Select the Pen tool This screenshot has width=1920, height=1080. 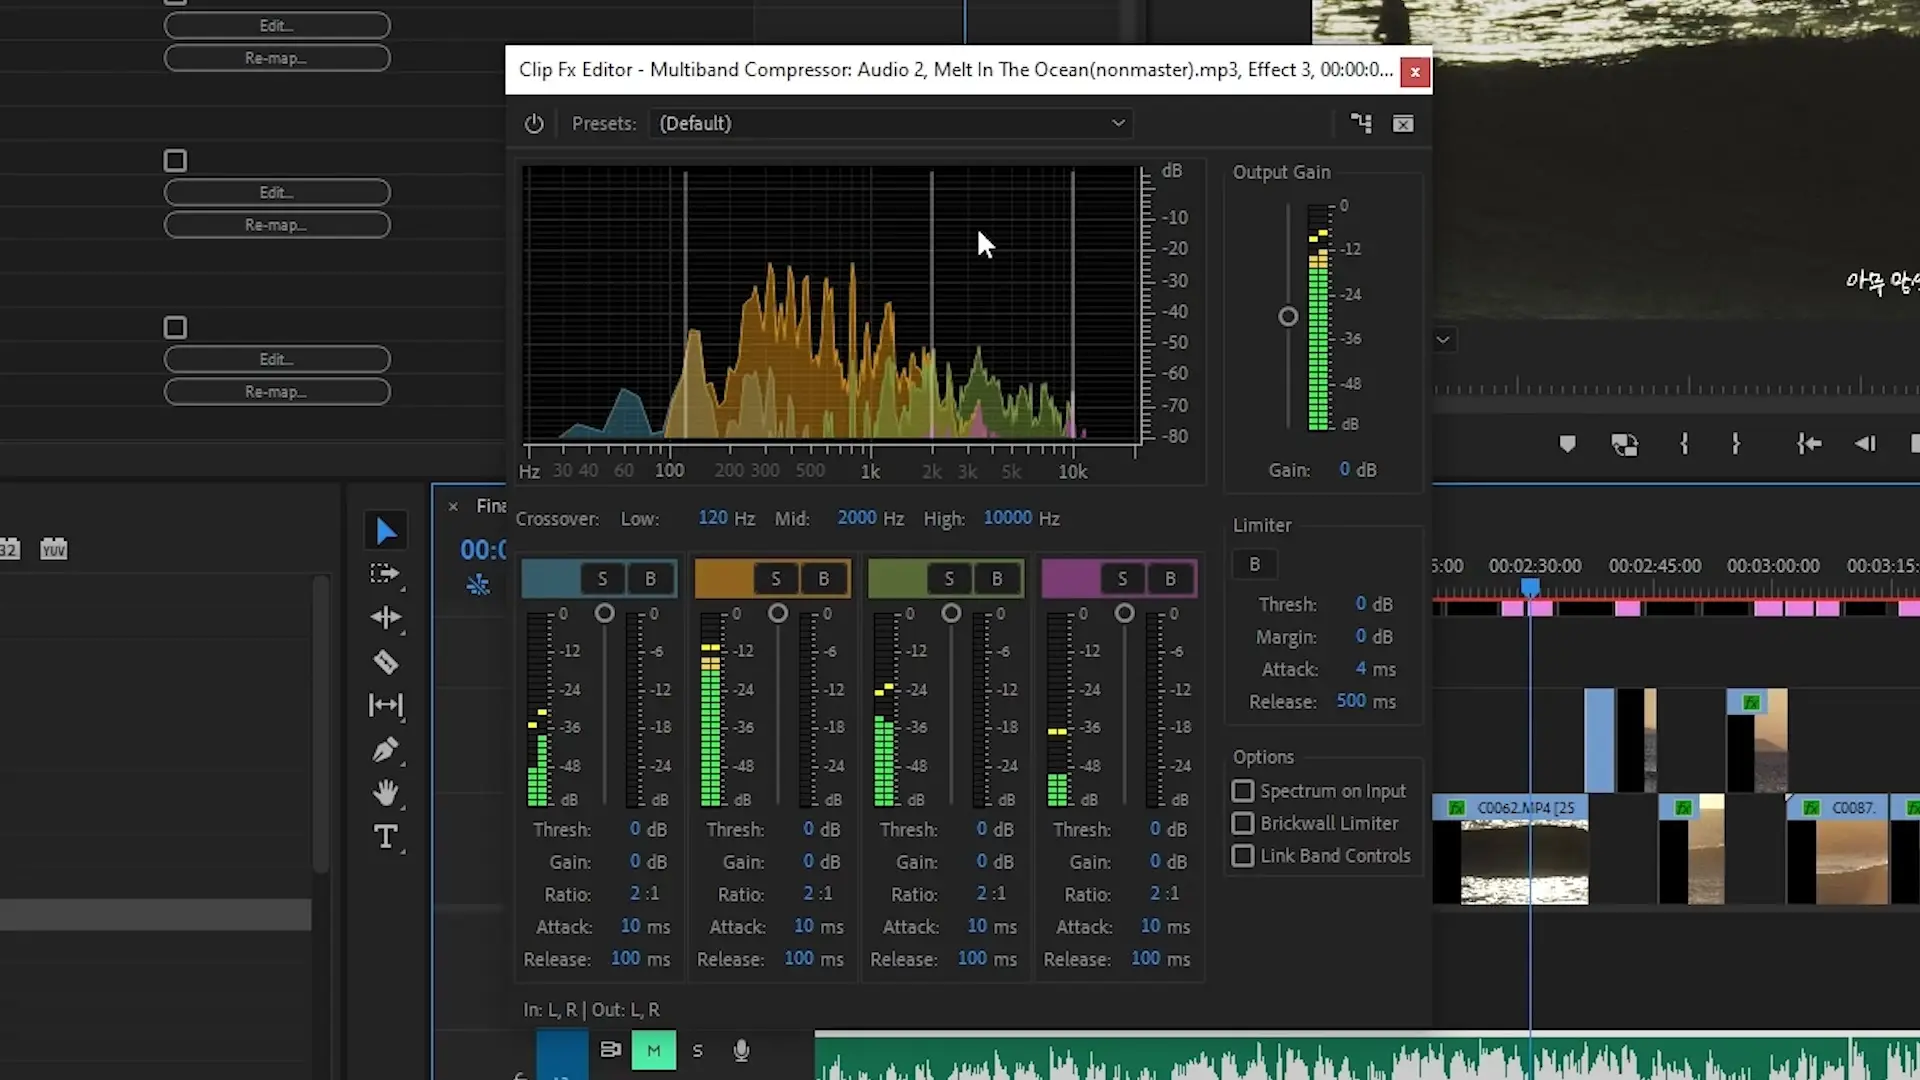point(385,750)
